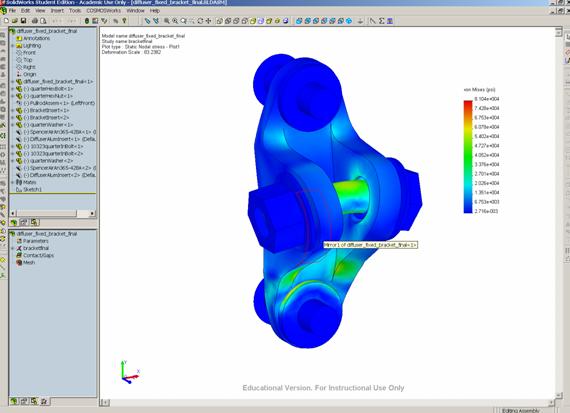Screen dimensions: 570x413
Task: Click the XYZ coordinate triad
Action: pos(130,372)
